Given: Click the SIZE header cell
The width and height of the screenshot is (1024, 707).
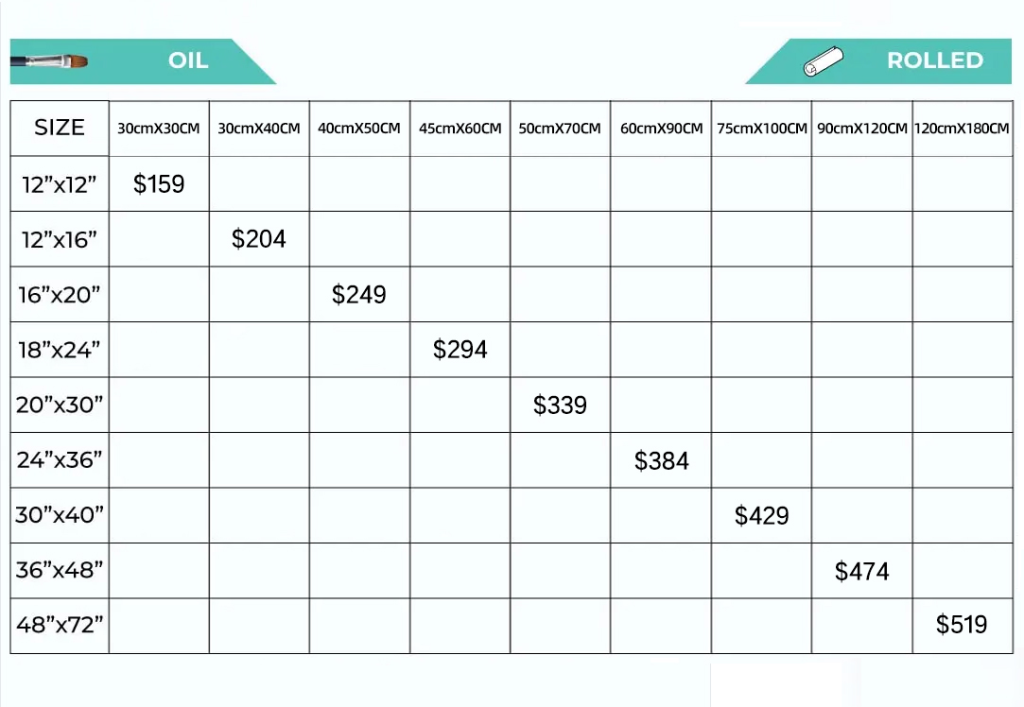Looking at the screenshot, I should click(x=60, y=128).
